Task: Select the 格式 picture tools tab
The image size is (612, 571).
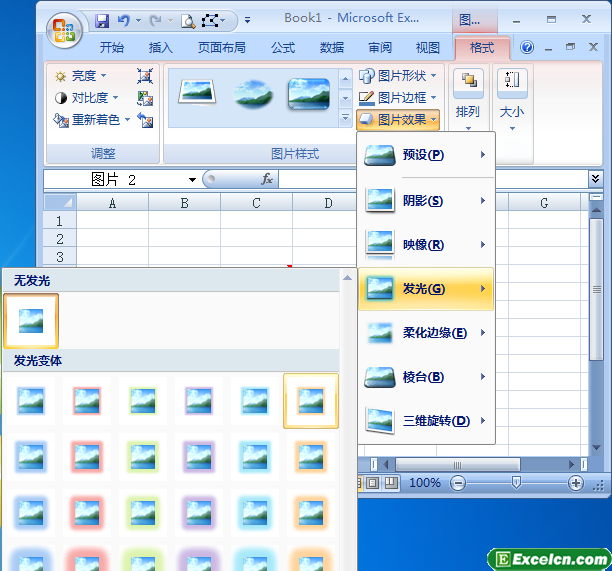Action: (482, 48)
